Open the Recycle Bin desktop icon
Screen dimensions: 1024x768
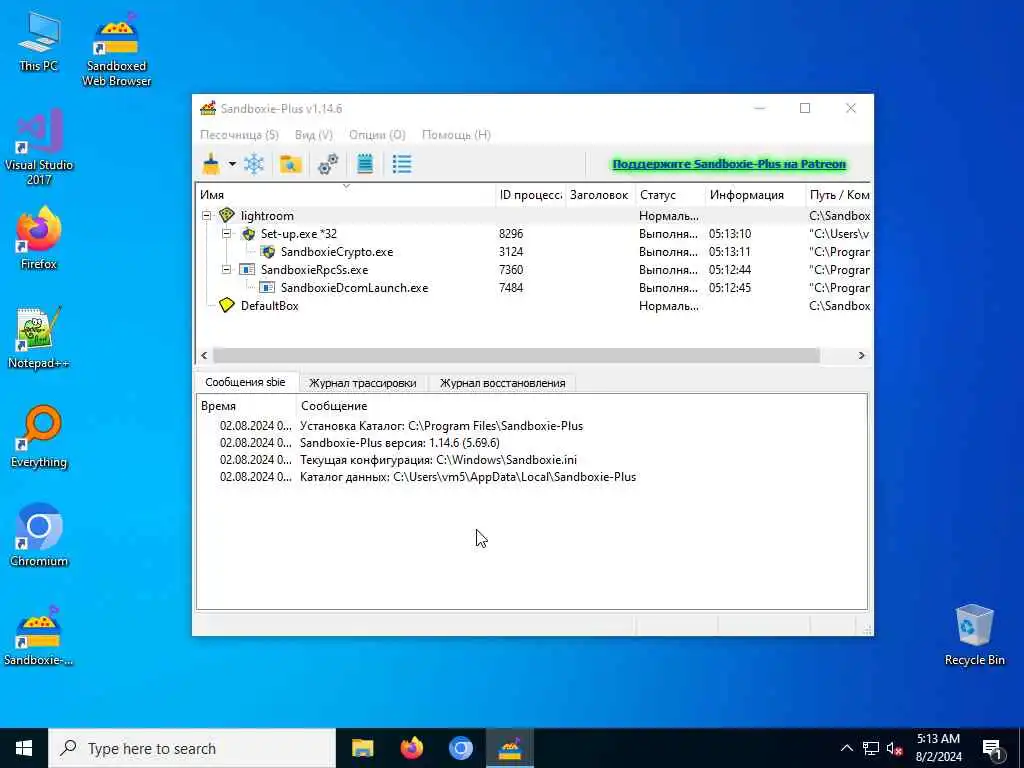click(974, 635)
